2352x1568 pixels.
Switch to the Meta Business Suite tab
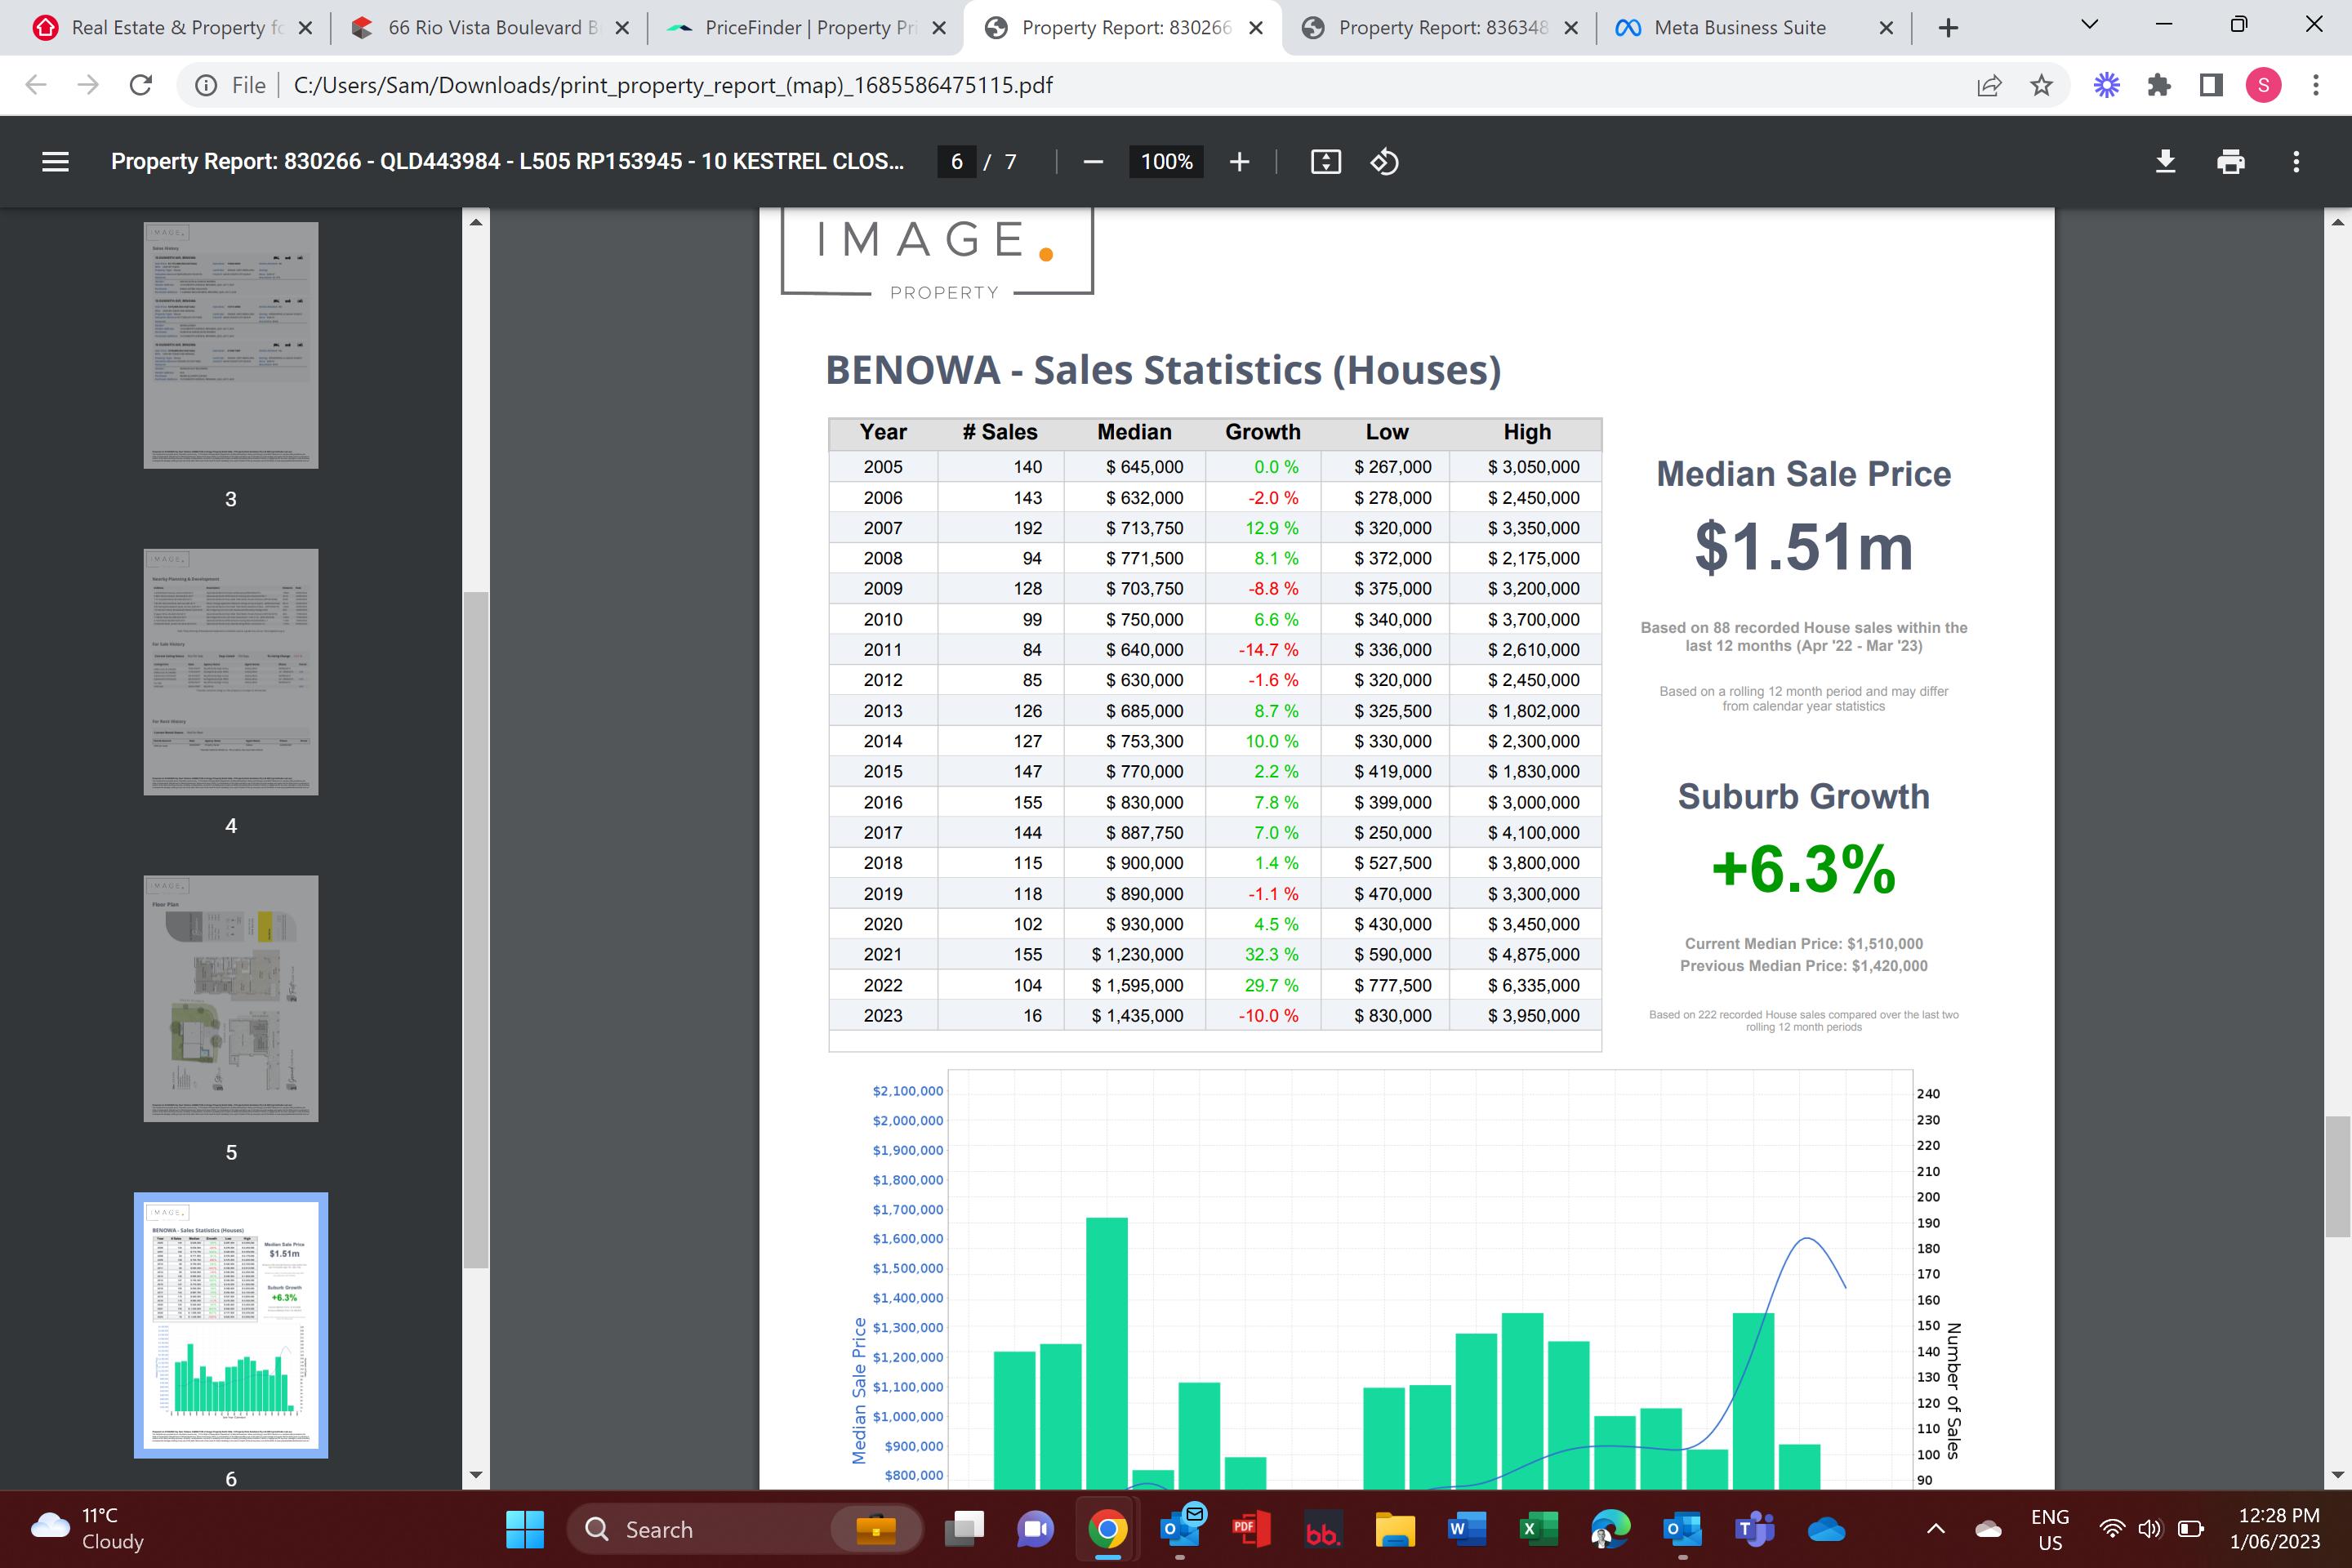click(x=1739, y=28)
